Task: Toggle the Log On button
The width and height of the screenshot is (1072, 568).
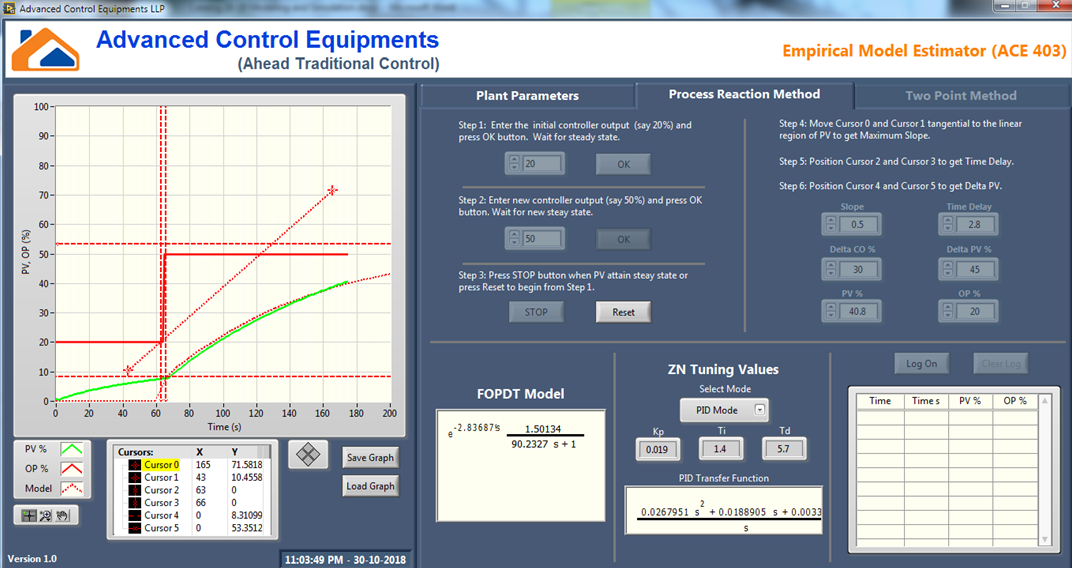Action: (922, 364)
